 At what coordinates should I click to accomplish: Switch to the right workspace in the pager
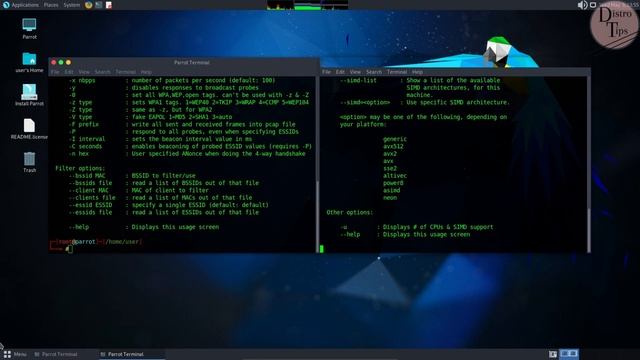pos(573,353)
